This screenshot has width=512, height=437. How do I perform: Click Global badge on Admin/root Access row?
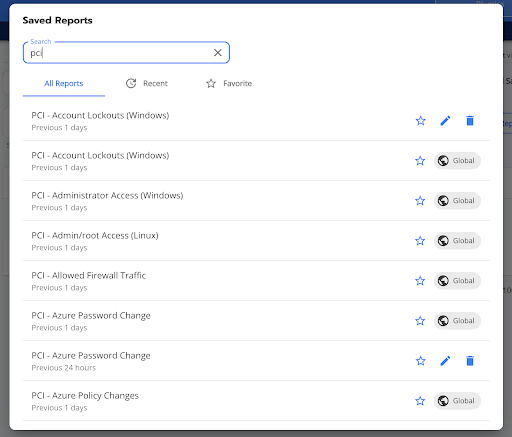tap(457, 241)
